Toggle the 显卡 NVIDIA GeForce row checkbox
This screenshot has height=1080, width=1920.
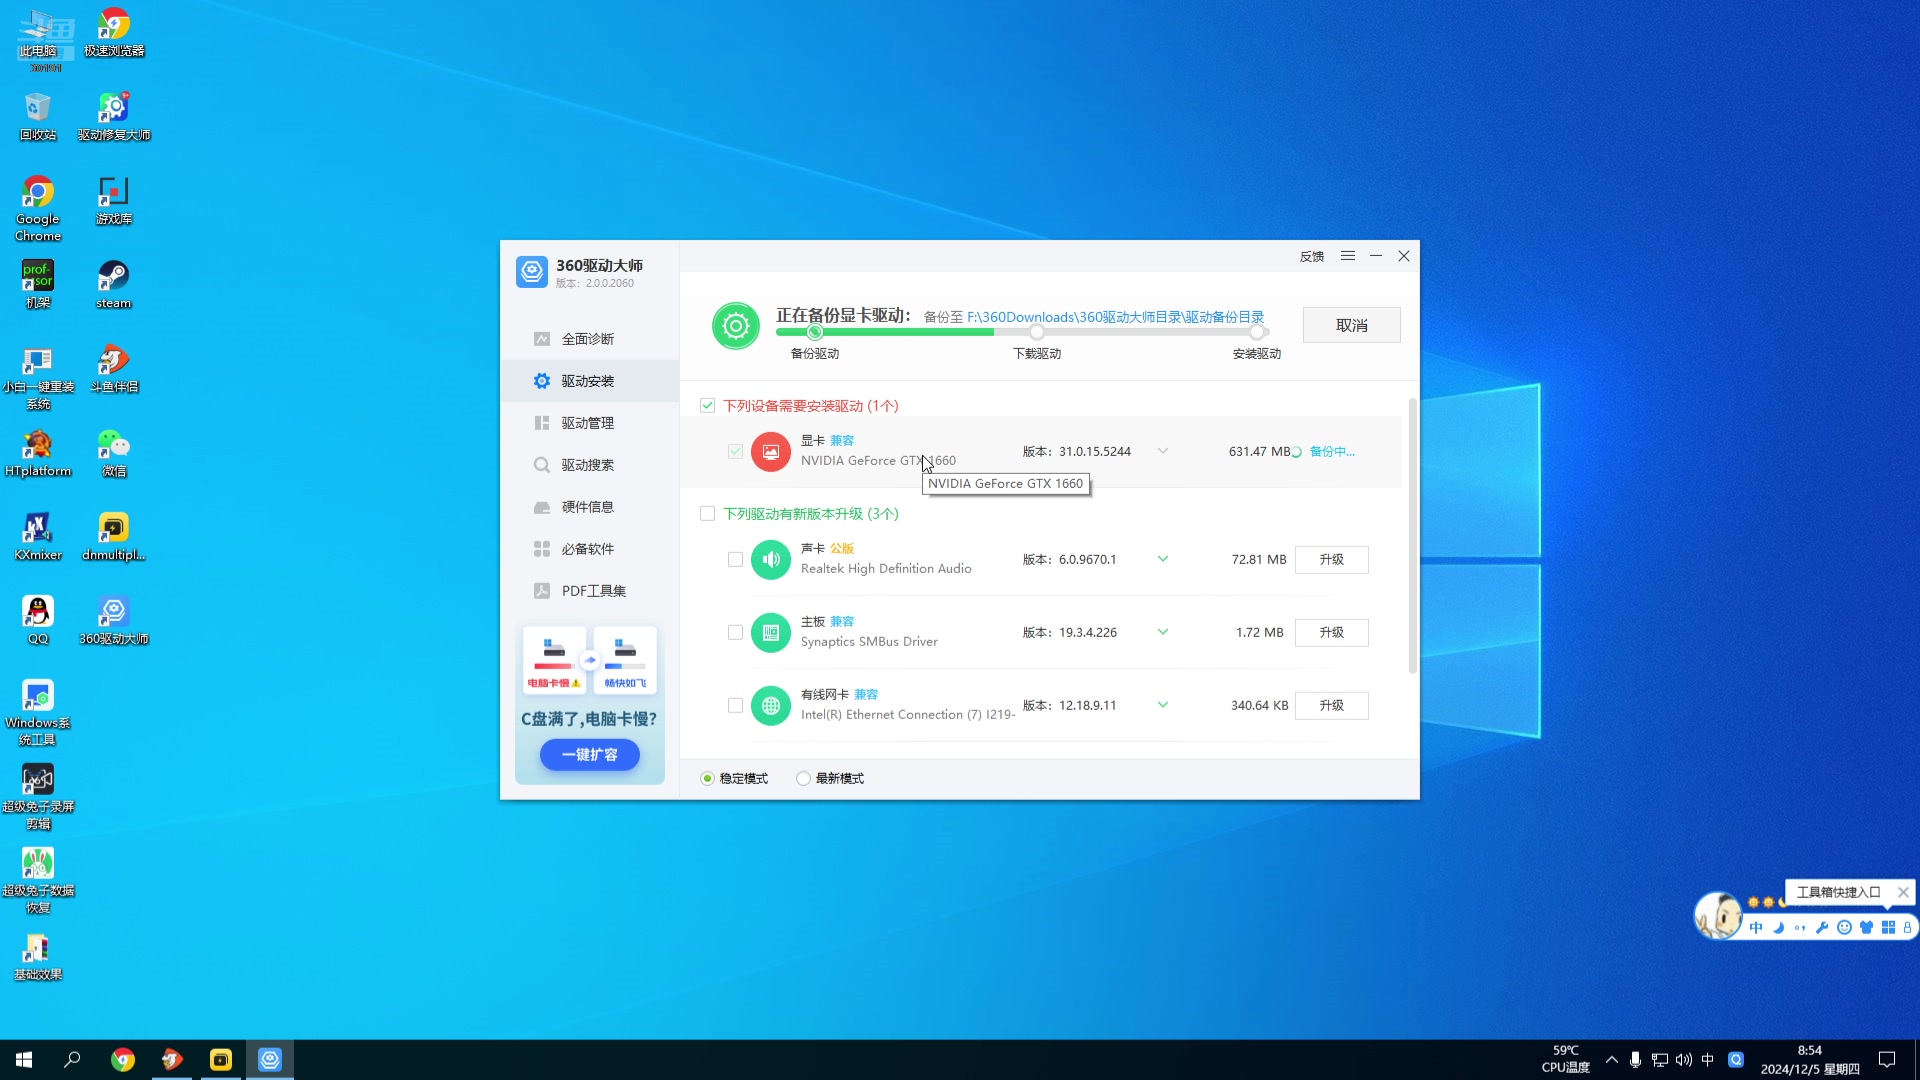[735, 451]
